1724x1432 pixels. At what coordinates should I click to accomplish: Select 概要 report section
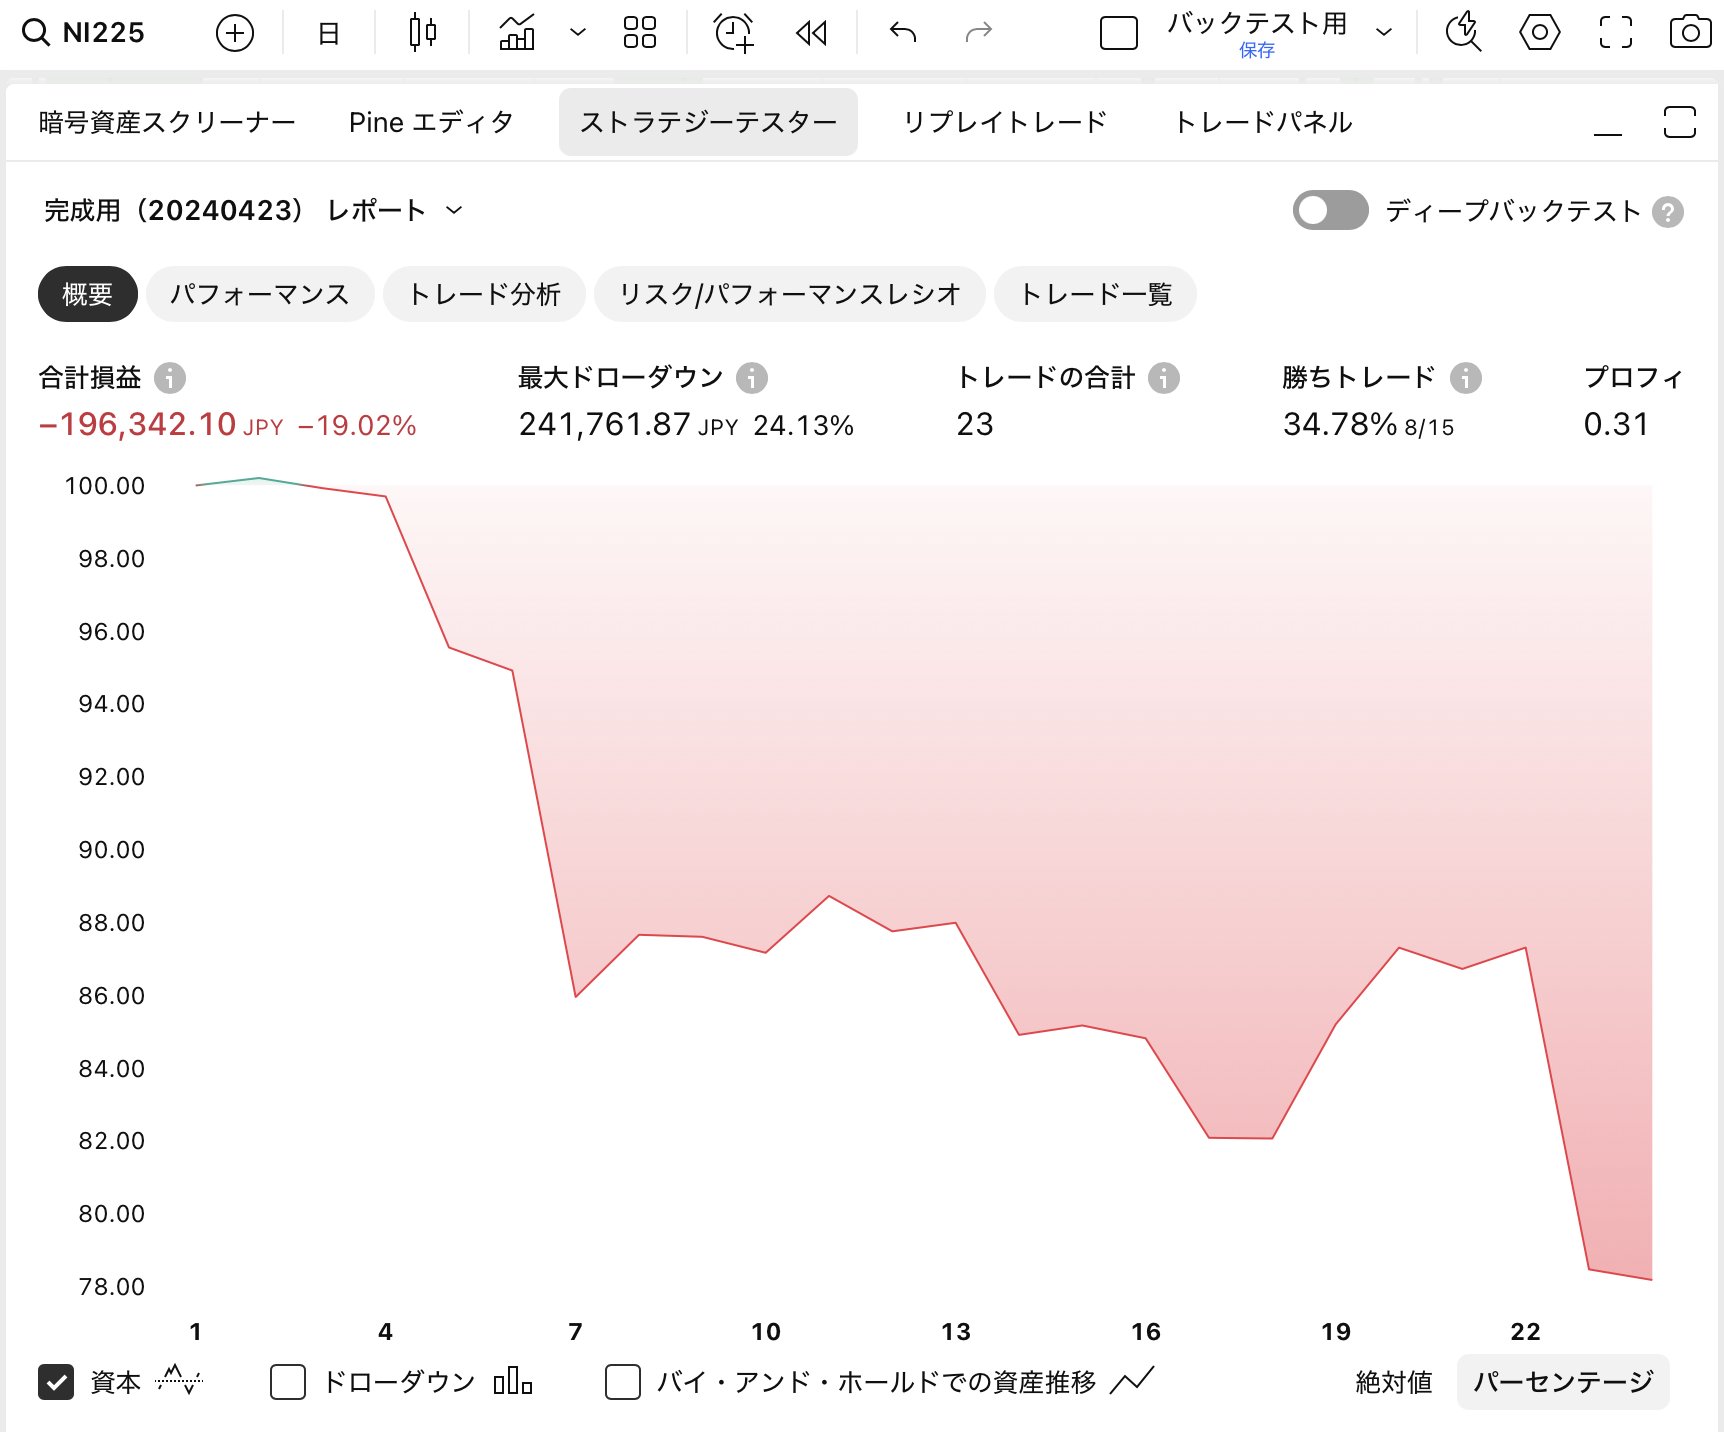(88, 294)
